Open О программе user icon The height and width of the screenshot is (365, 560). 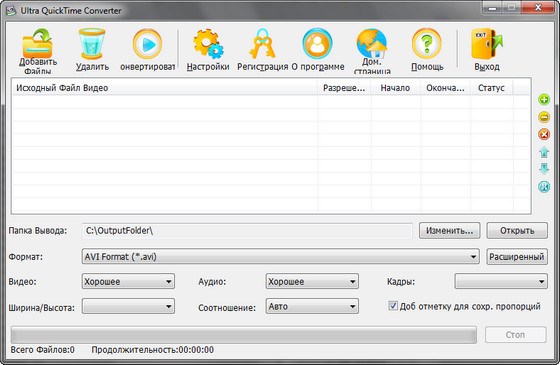[317, 44]
